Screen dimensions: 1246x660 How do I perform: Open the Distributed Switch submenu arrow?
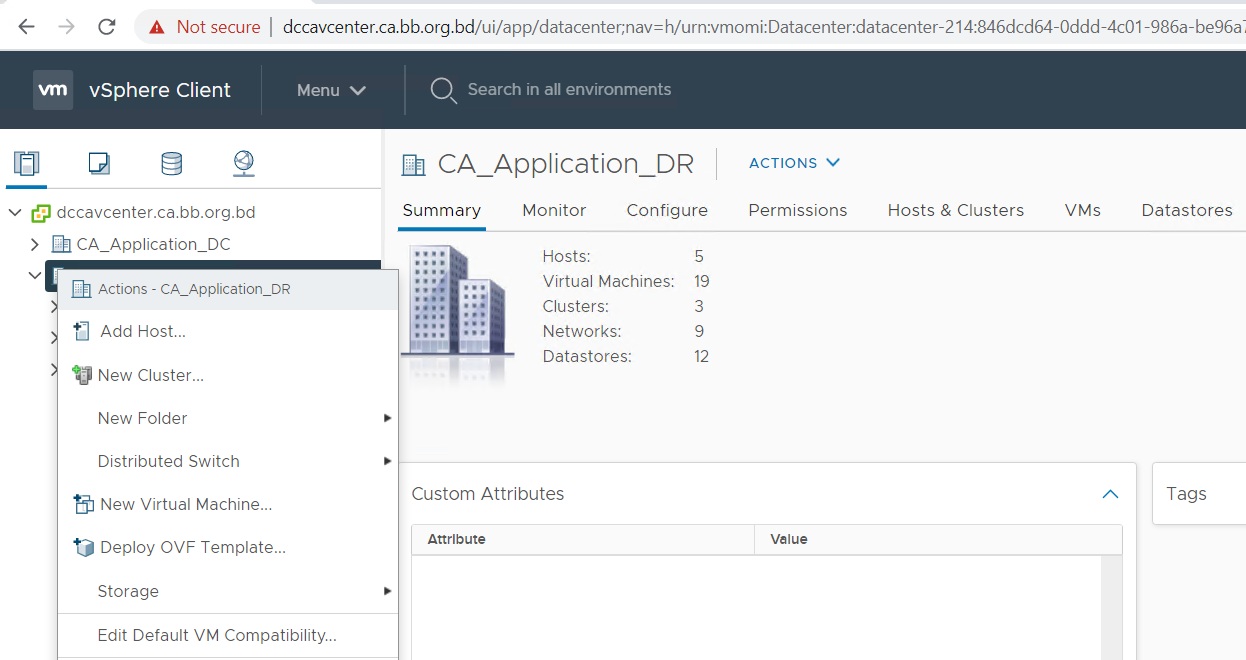(387, 461)
